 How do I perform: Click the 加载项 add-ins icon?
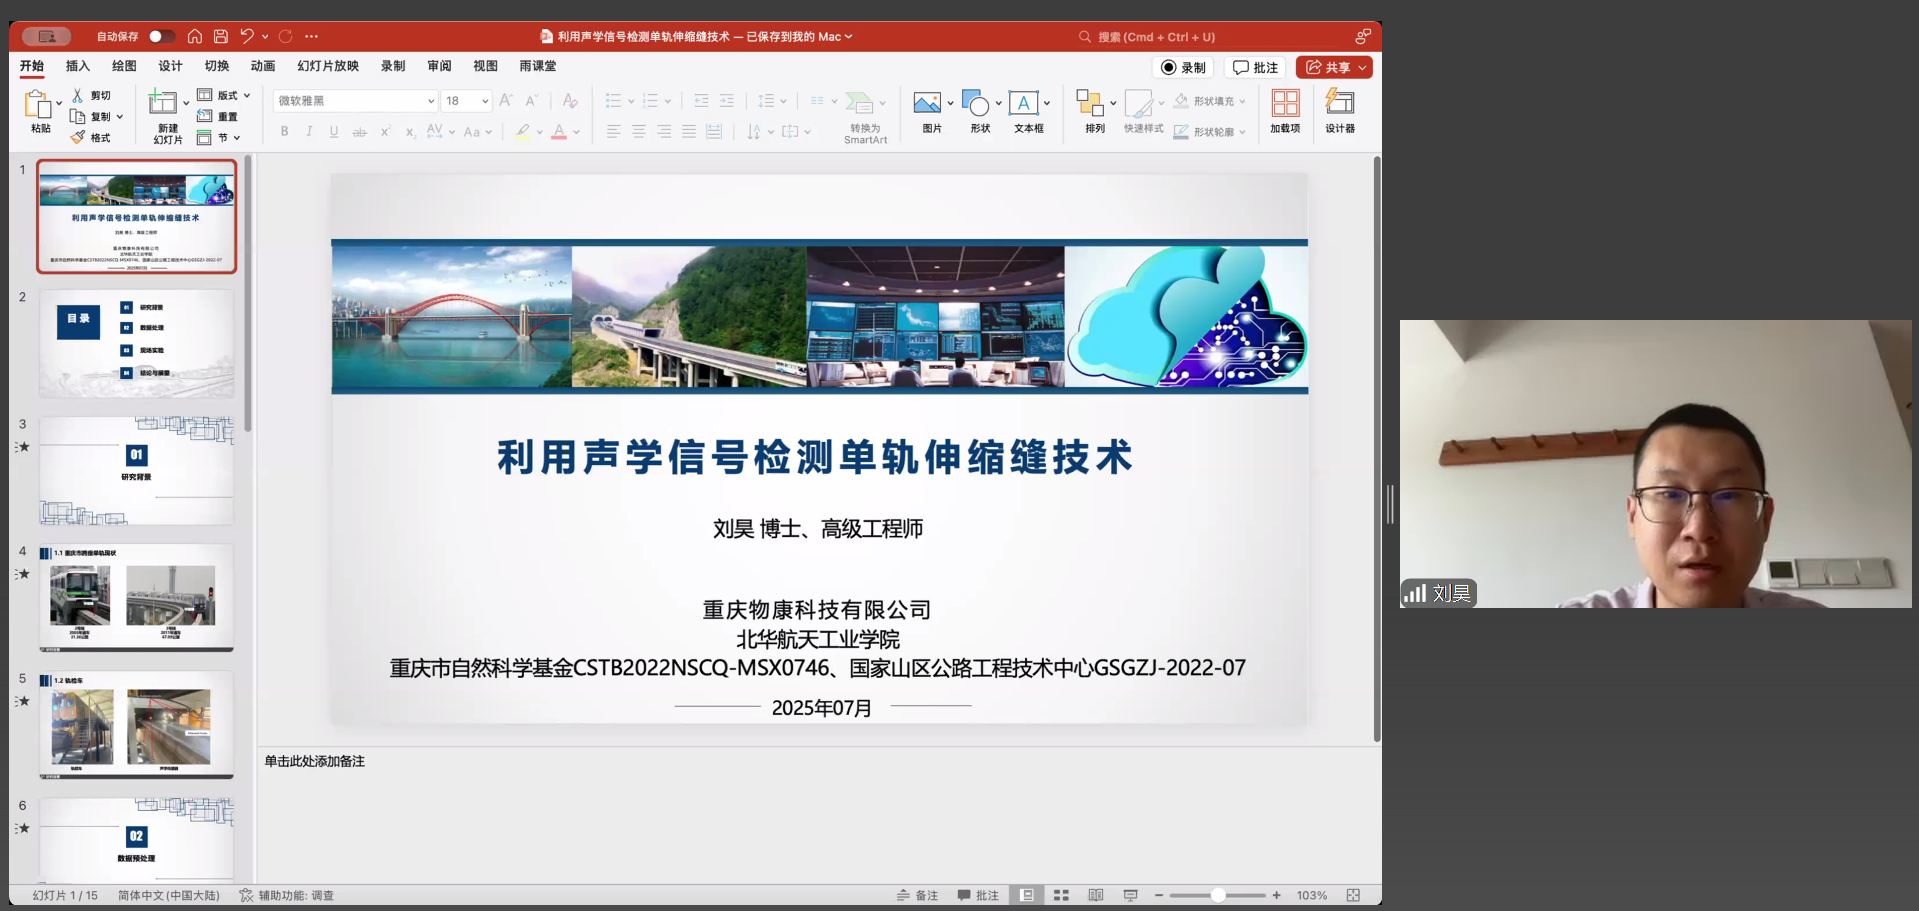(x=1285, y=103)
